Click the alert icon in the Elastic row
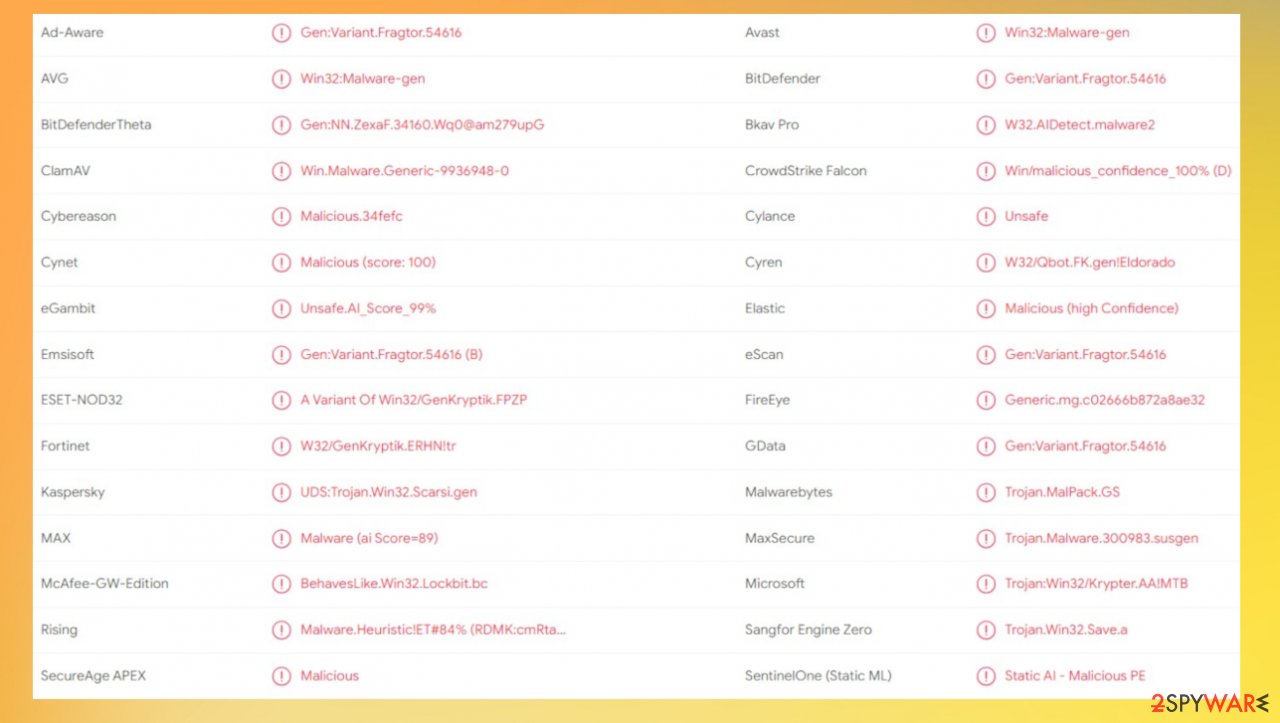Viewport: 1280px width, 723px height. pos(986,309)
